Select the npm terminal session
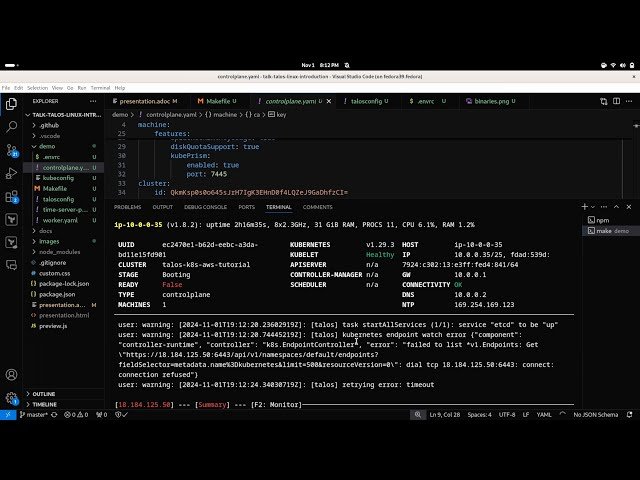The image size is (640, 480). pos(603,220)
